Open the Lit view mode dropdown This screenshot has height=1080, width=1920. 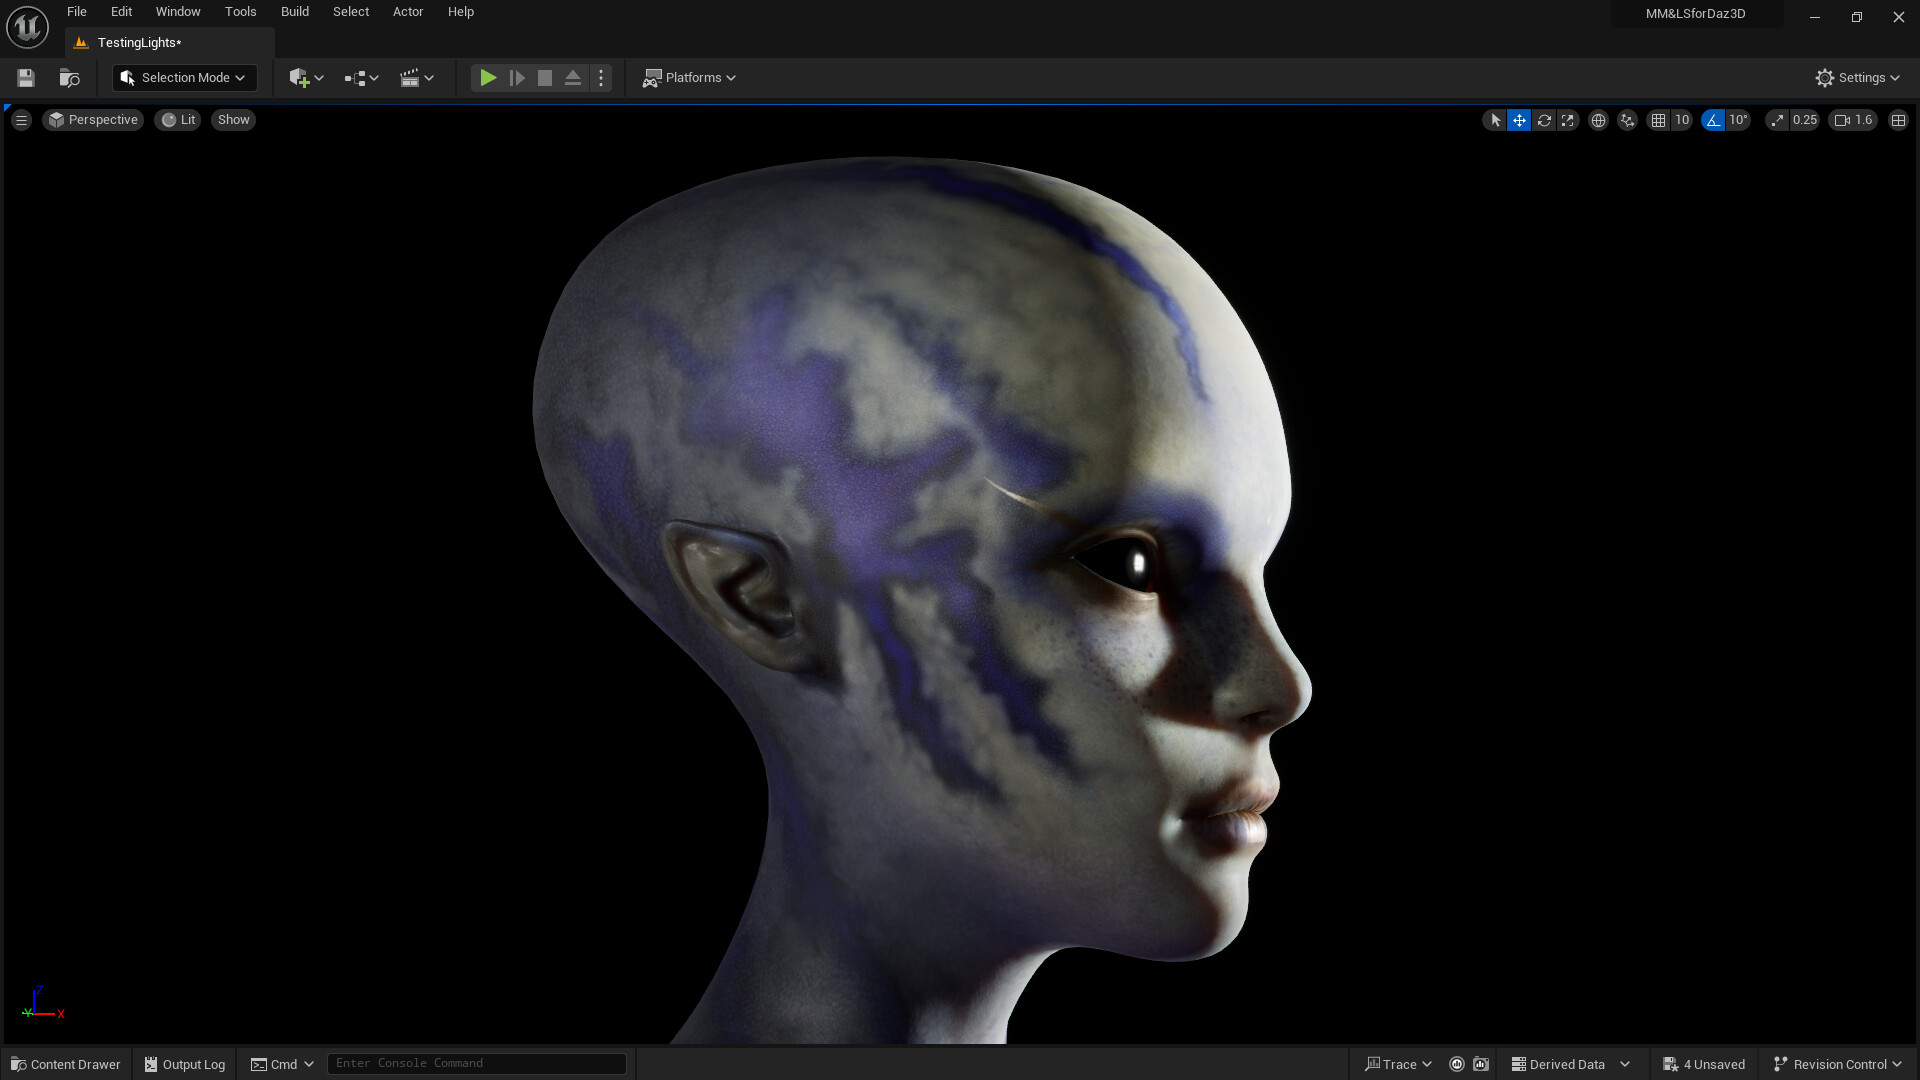(178, 120)
